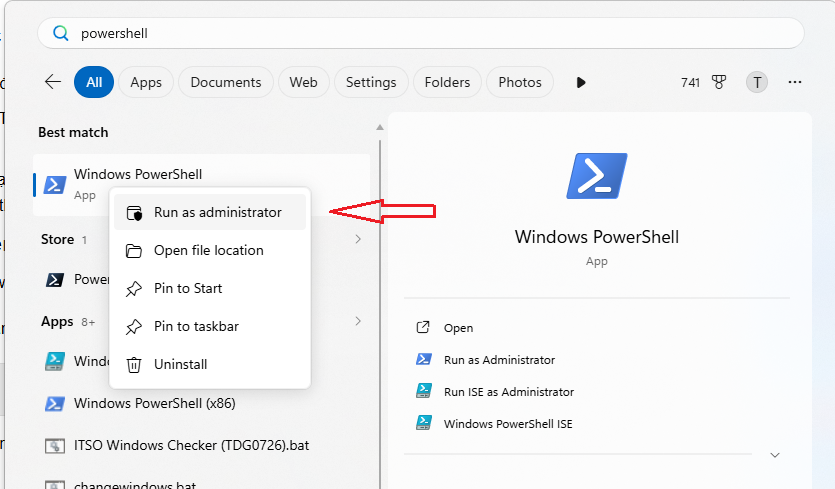Switch to the Folders filter tab

pyautogui.click(x=447, y=82)
